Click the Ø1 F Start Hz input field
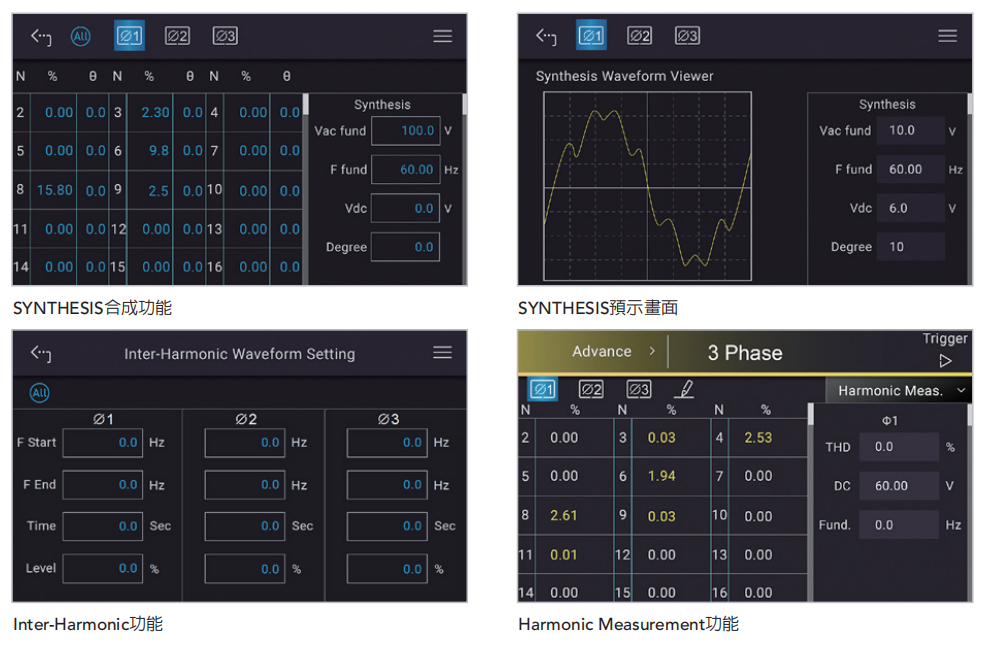Viewport: 988px width, 646px height. [102, 442]
